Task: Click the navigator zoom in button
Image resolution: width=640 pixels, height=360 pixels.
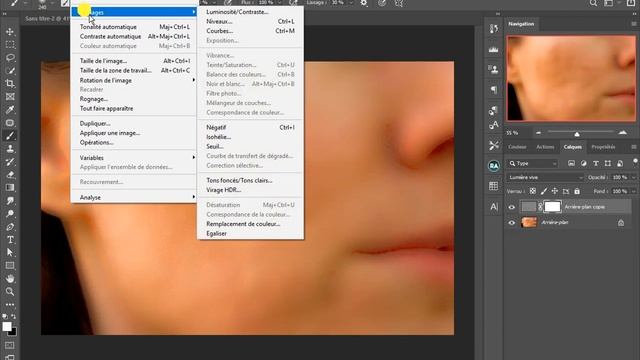Action: click(622, 133)
